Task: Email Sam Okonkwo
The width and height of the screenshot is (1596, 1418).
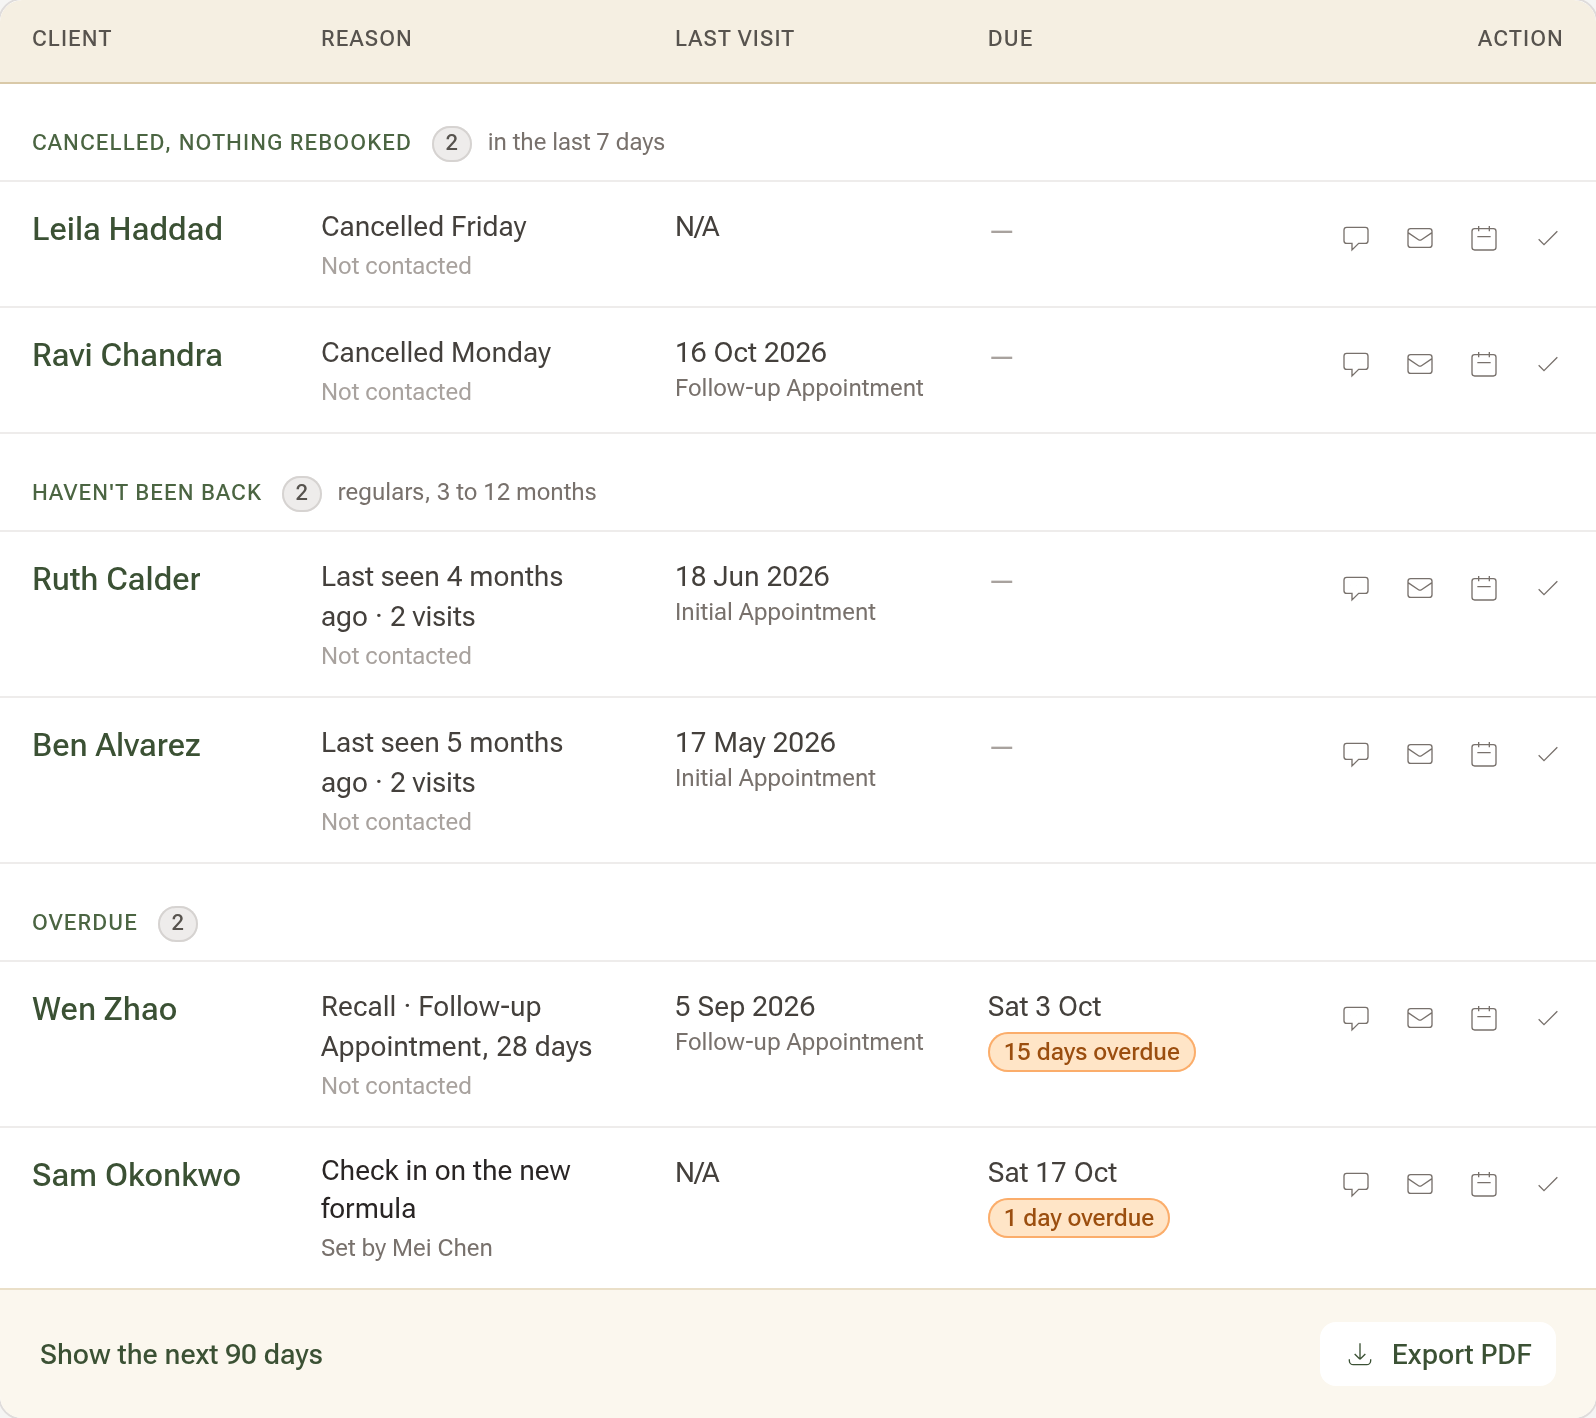Action: (x=1419, y=1184)
